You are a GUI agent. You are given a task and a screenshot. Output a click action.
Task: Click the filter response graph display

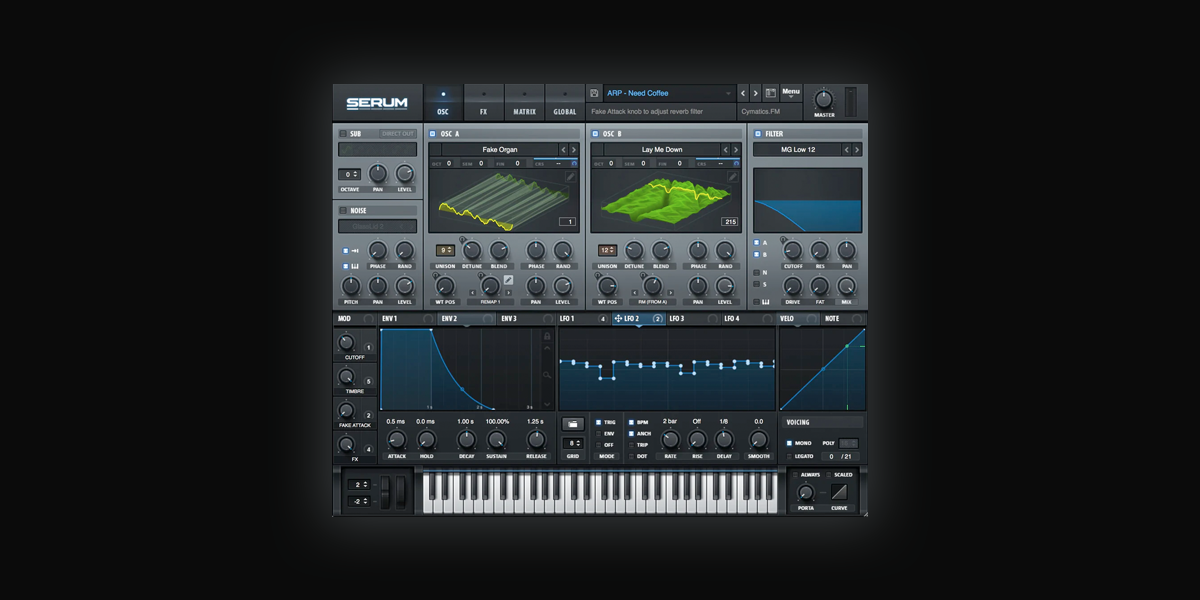click(808, 200)
